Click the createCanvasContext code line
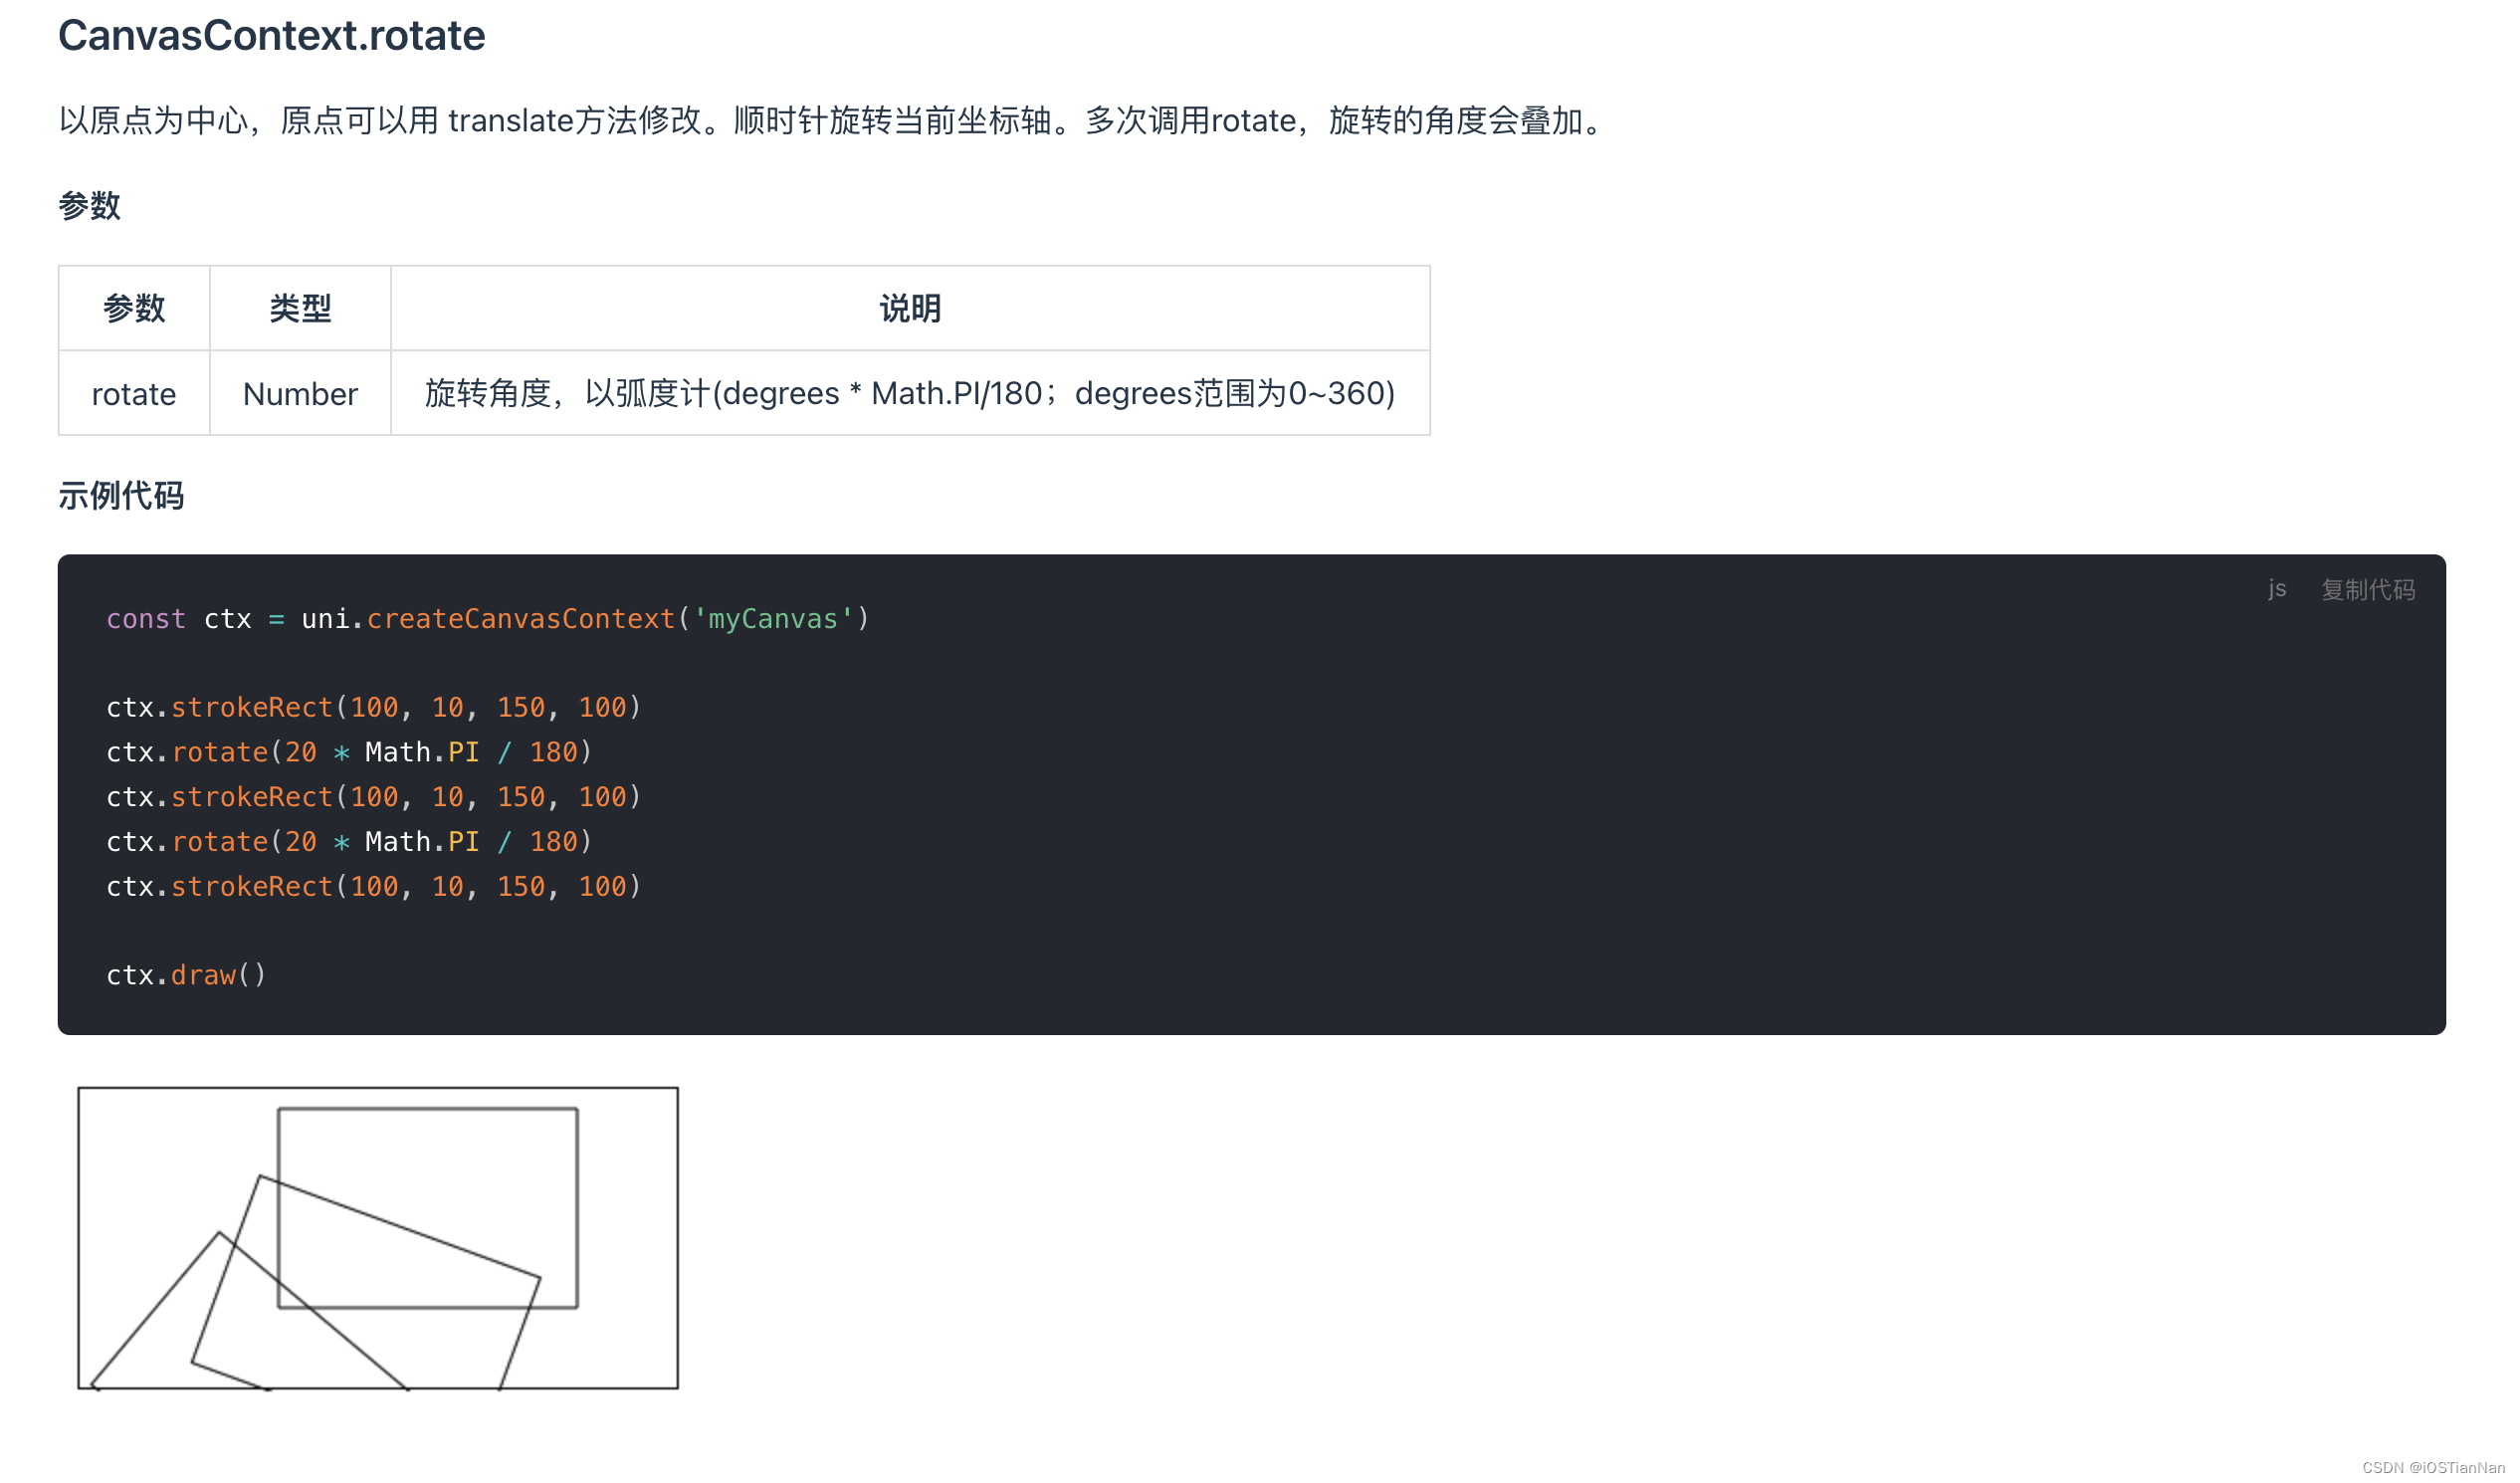The height and width of the screenshot is (1483, 2520). [488, 619]
